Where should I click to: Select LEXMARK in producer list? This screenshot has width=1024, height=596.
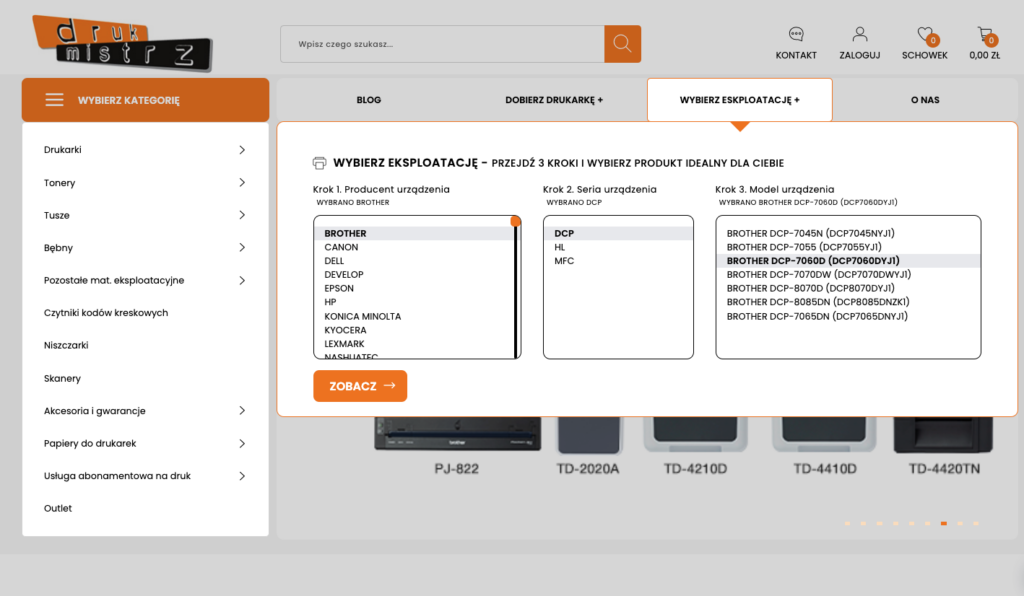(x=344, y=343)
